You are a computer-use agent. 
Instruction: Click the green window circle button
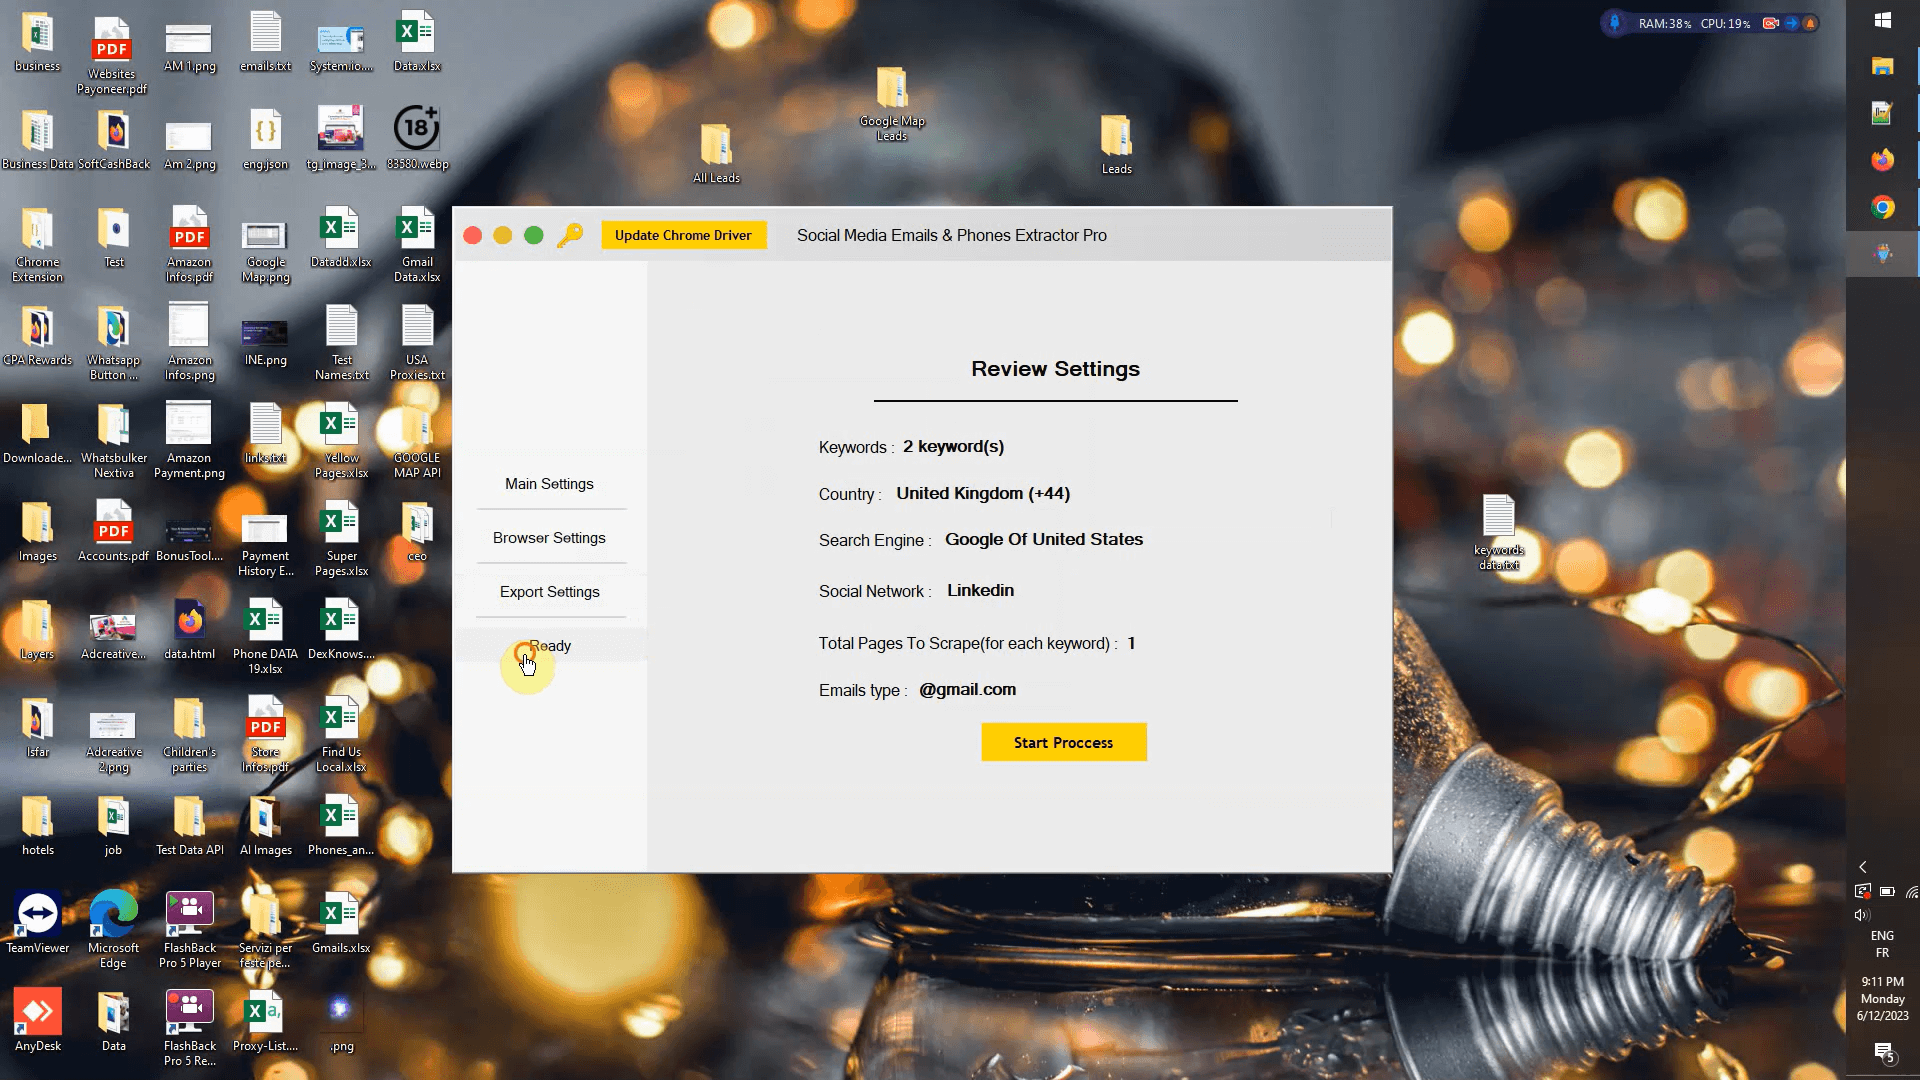coord(534,235)
